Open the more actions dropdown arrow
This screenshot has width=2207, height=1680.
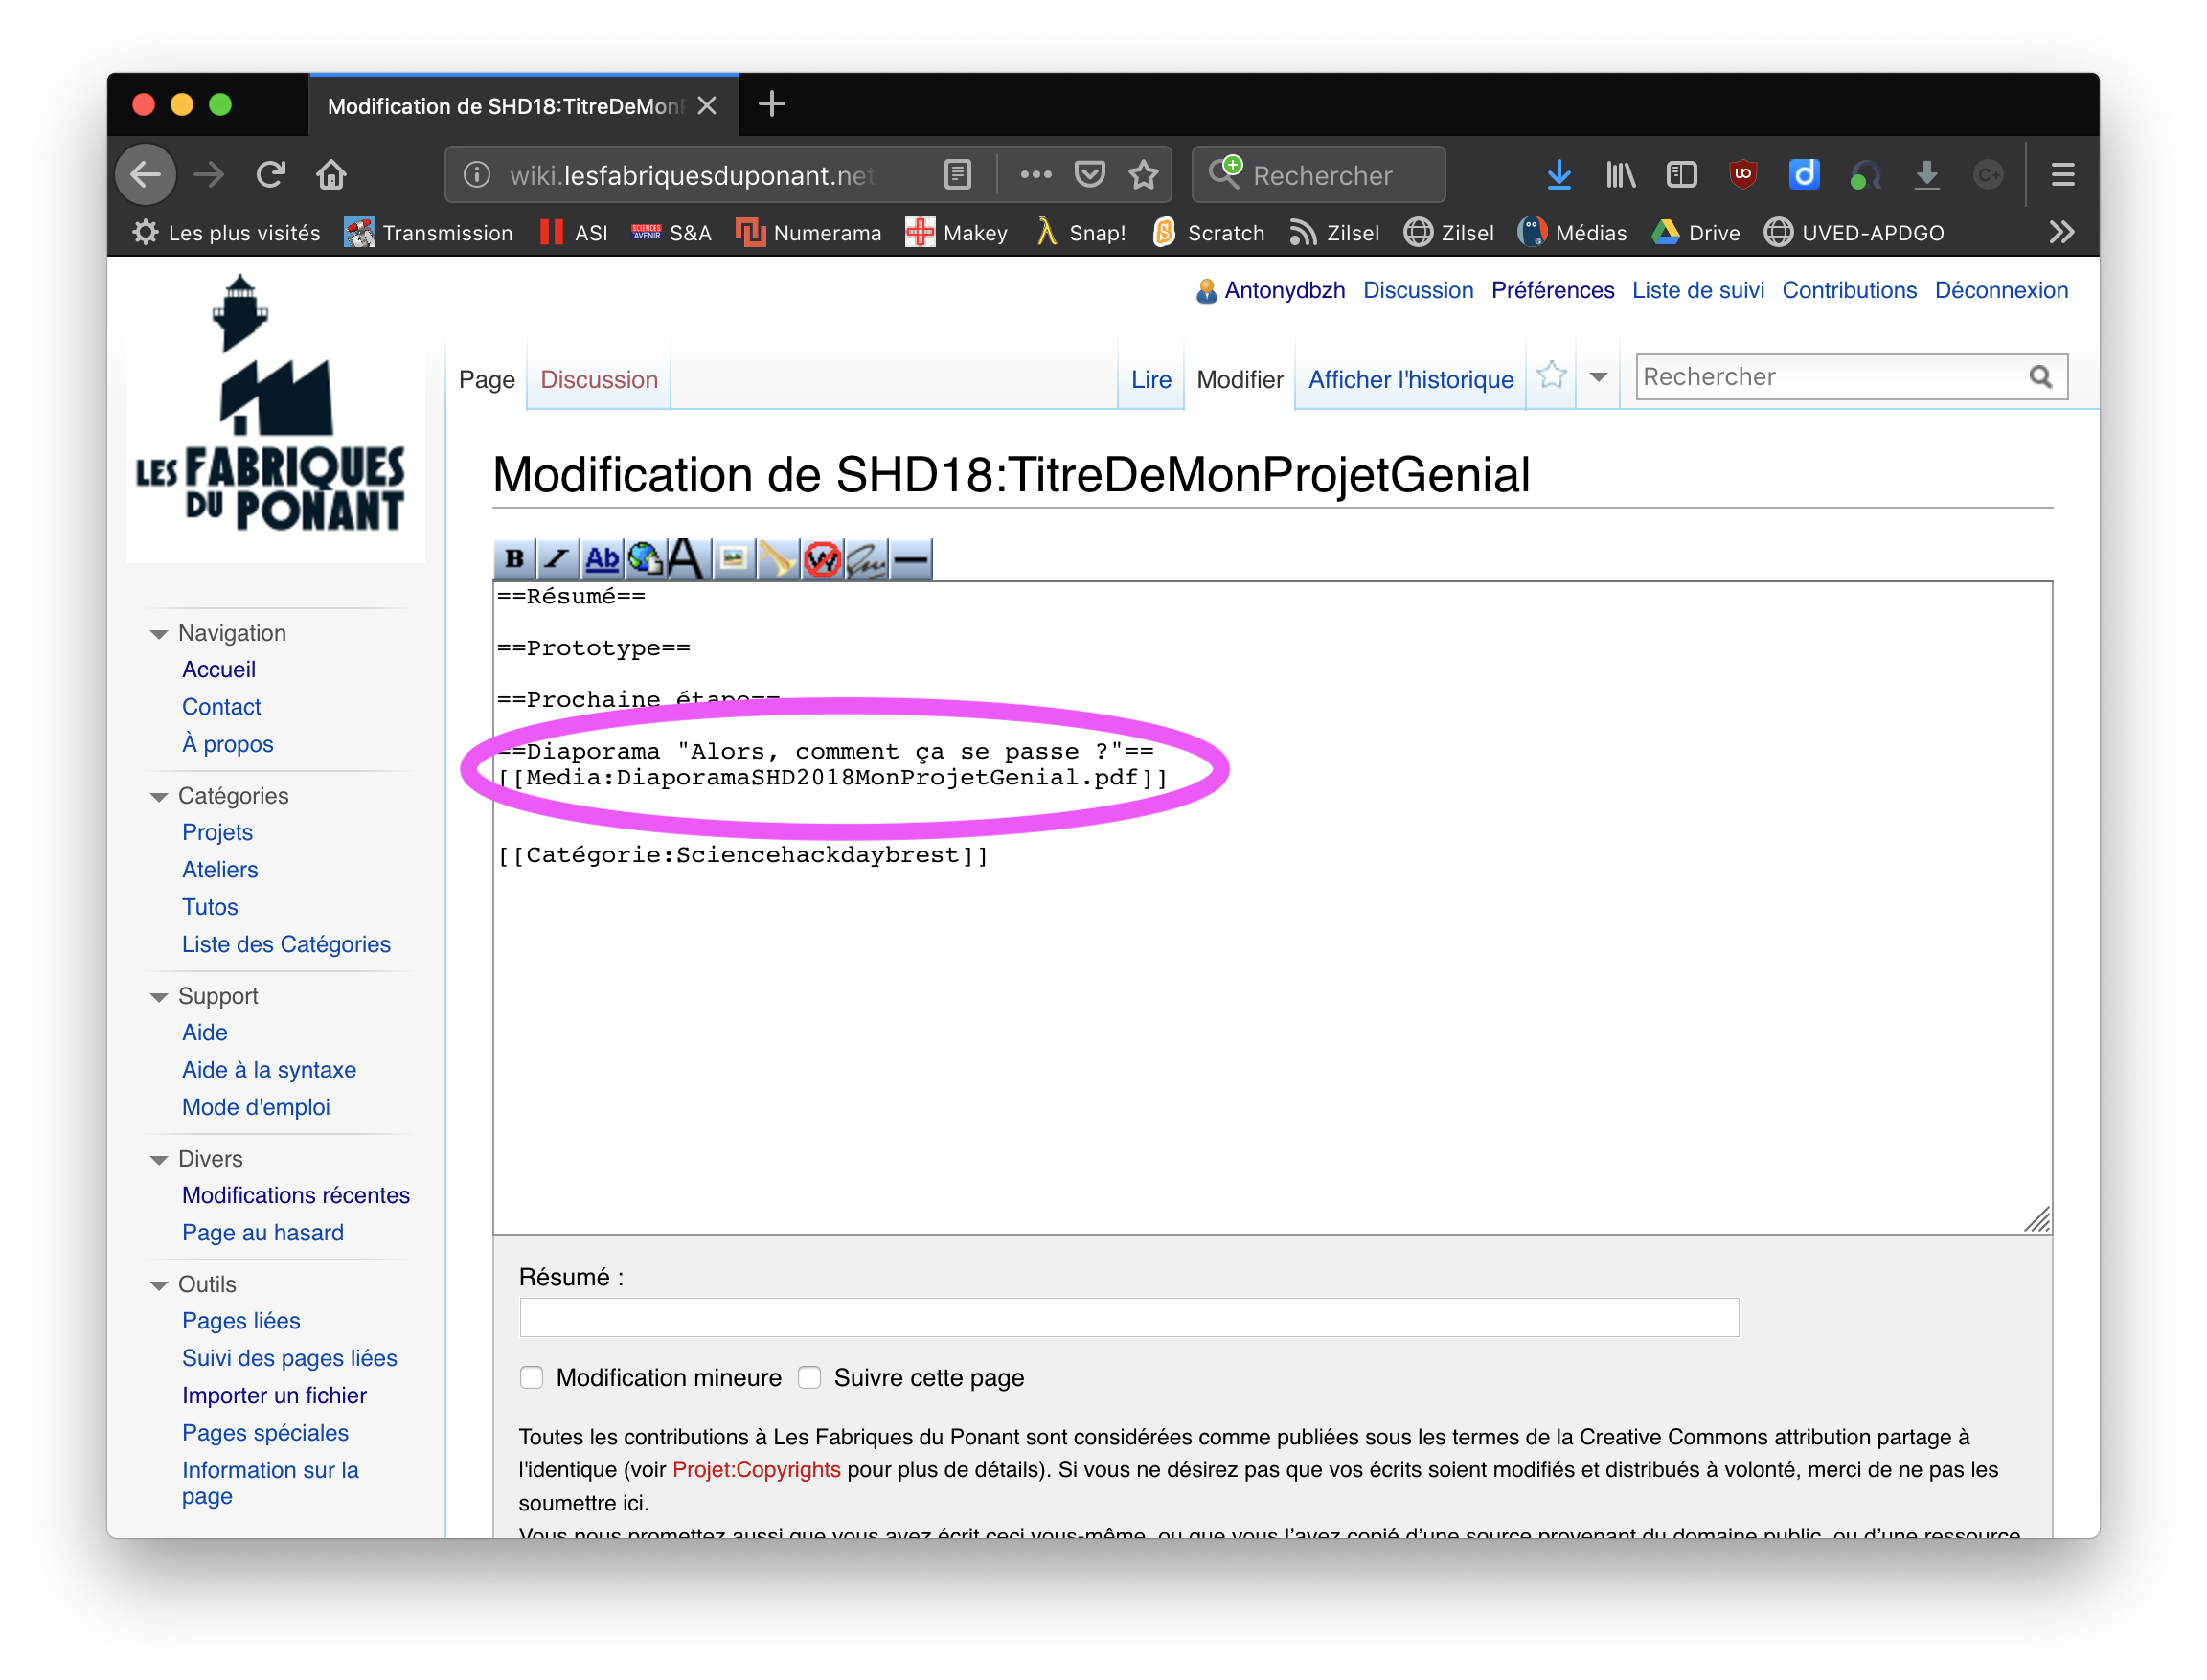point(1598,377)
